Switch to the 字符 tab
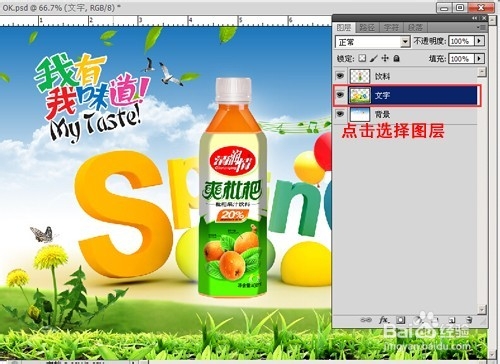Image resolution: width=500 pixels, height=364 pixels. click(x=391, y=27)
